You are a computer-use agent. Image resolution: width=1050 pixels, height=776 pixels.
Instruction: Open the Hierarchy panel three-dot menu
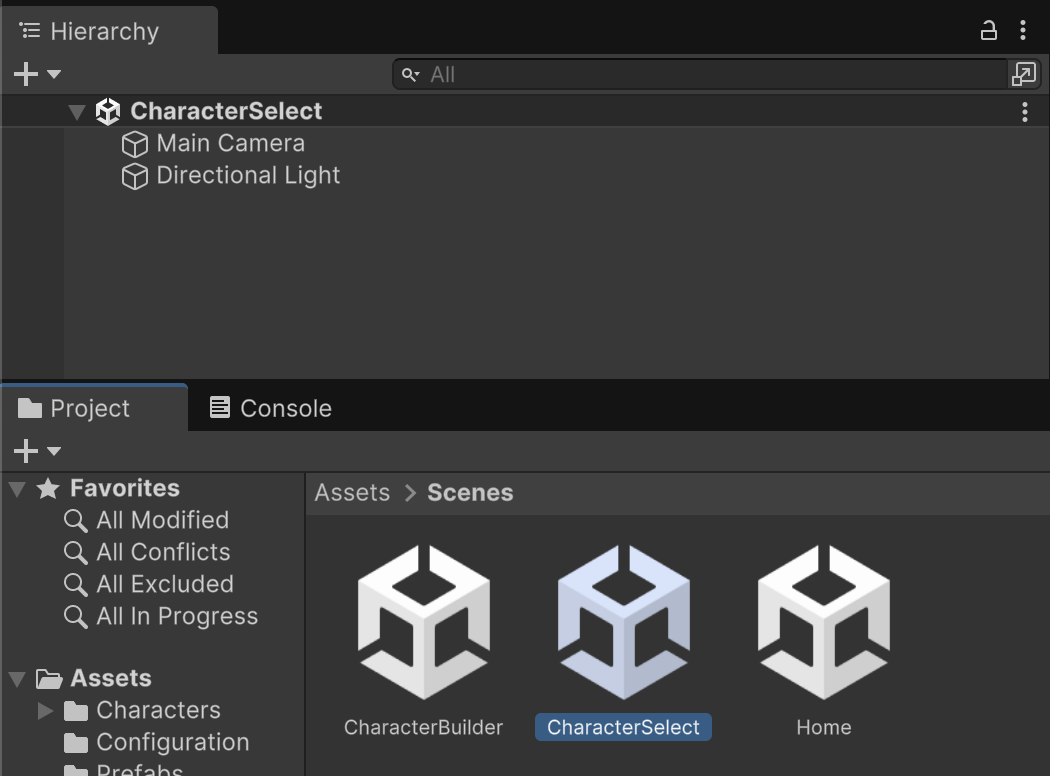(x=1022, y=30)
